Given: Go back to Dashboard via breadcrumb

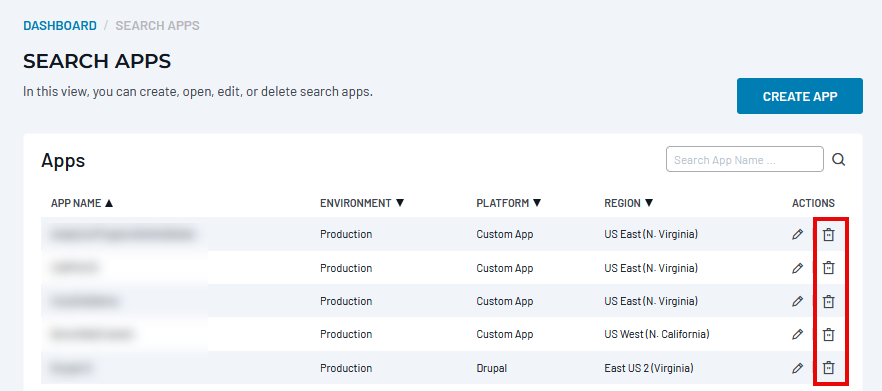Looking at the screenshot, I should (x=60, y=26).
